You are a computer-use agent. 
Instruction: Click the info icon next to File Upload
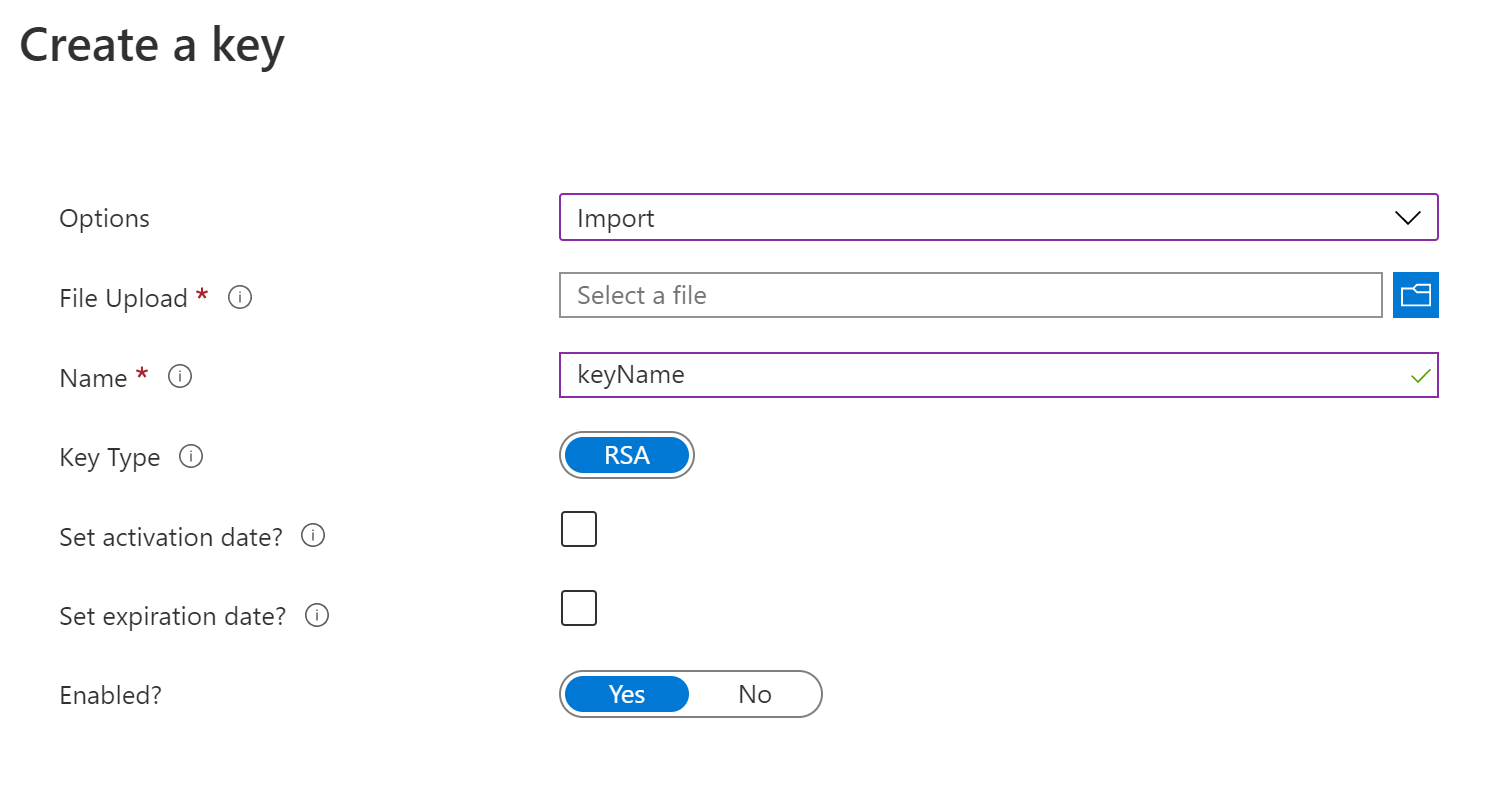point(240,297)
